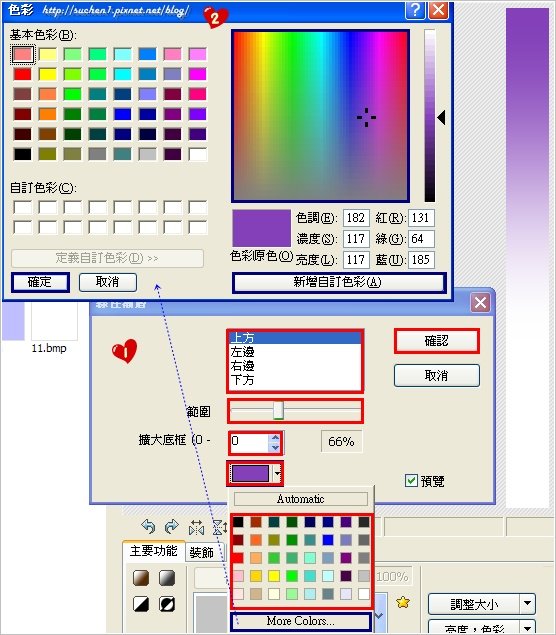
Task: Select the white basic color swatch
Action: [x=198, y=154]
